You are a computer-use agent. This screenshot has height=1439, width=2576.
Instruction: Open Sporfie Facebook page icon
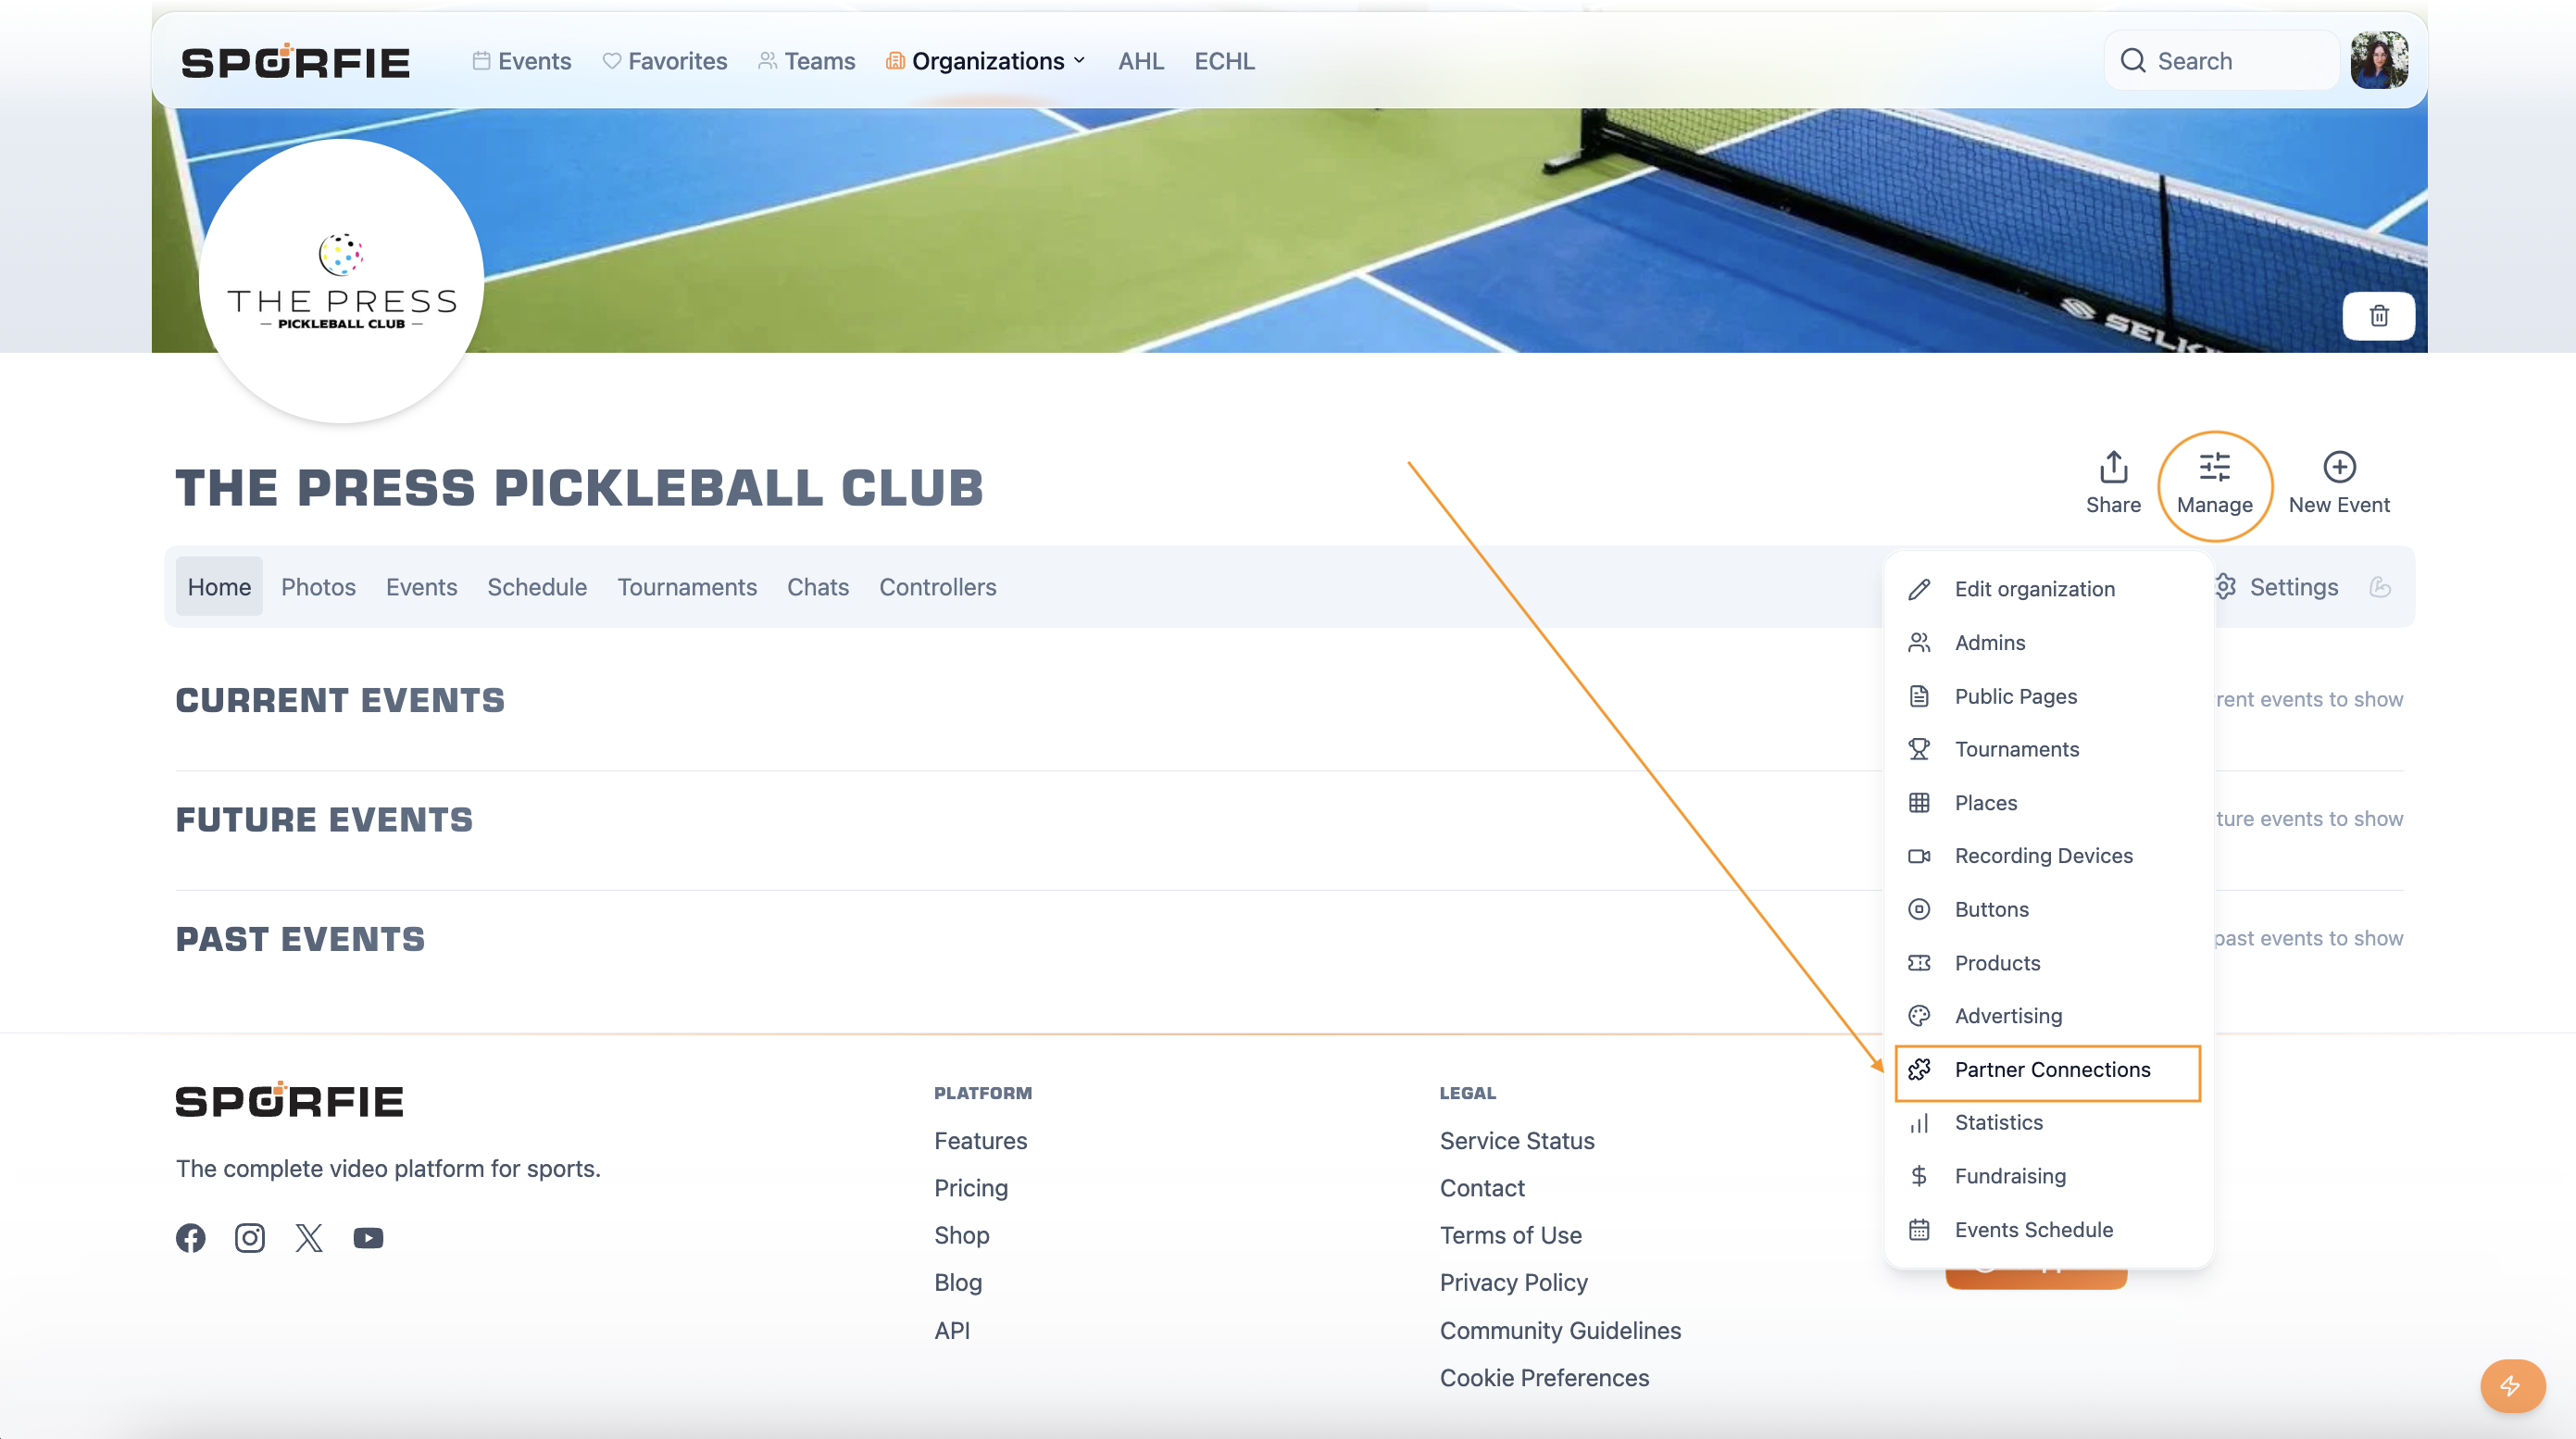click(191, 1238)
